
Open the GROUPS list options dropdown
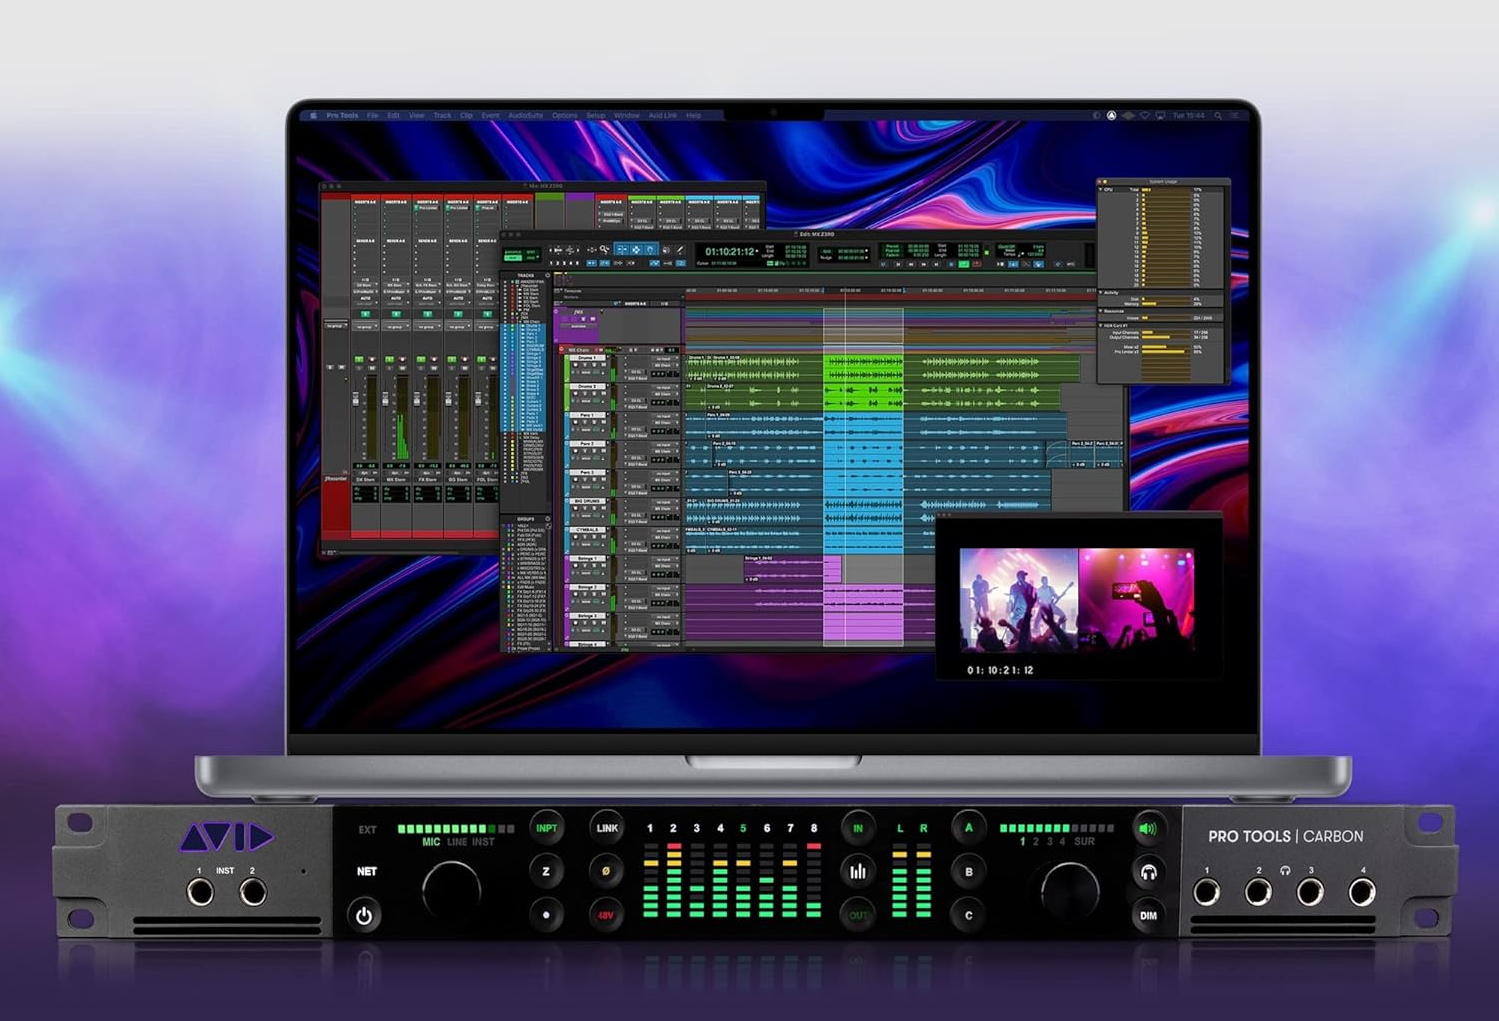click(x=547, y=519)
